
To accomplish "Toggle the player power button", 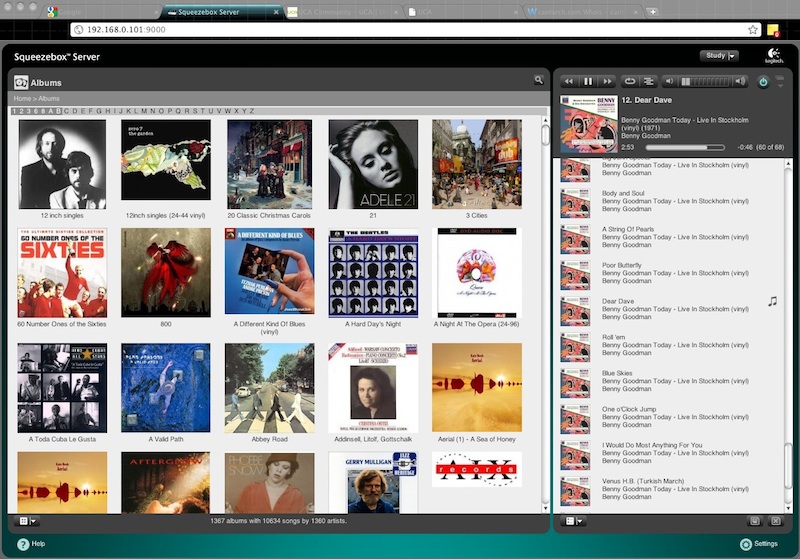I will 763,82.
